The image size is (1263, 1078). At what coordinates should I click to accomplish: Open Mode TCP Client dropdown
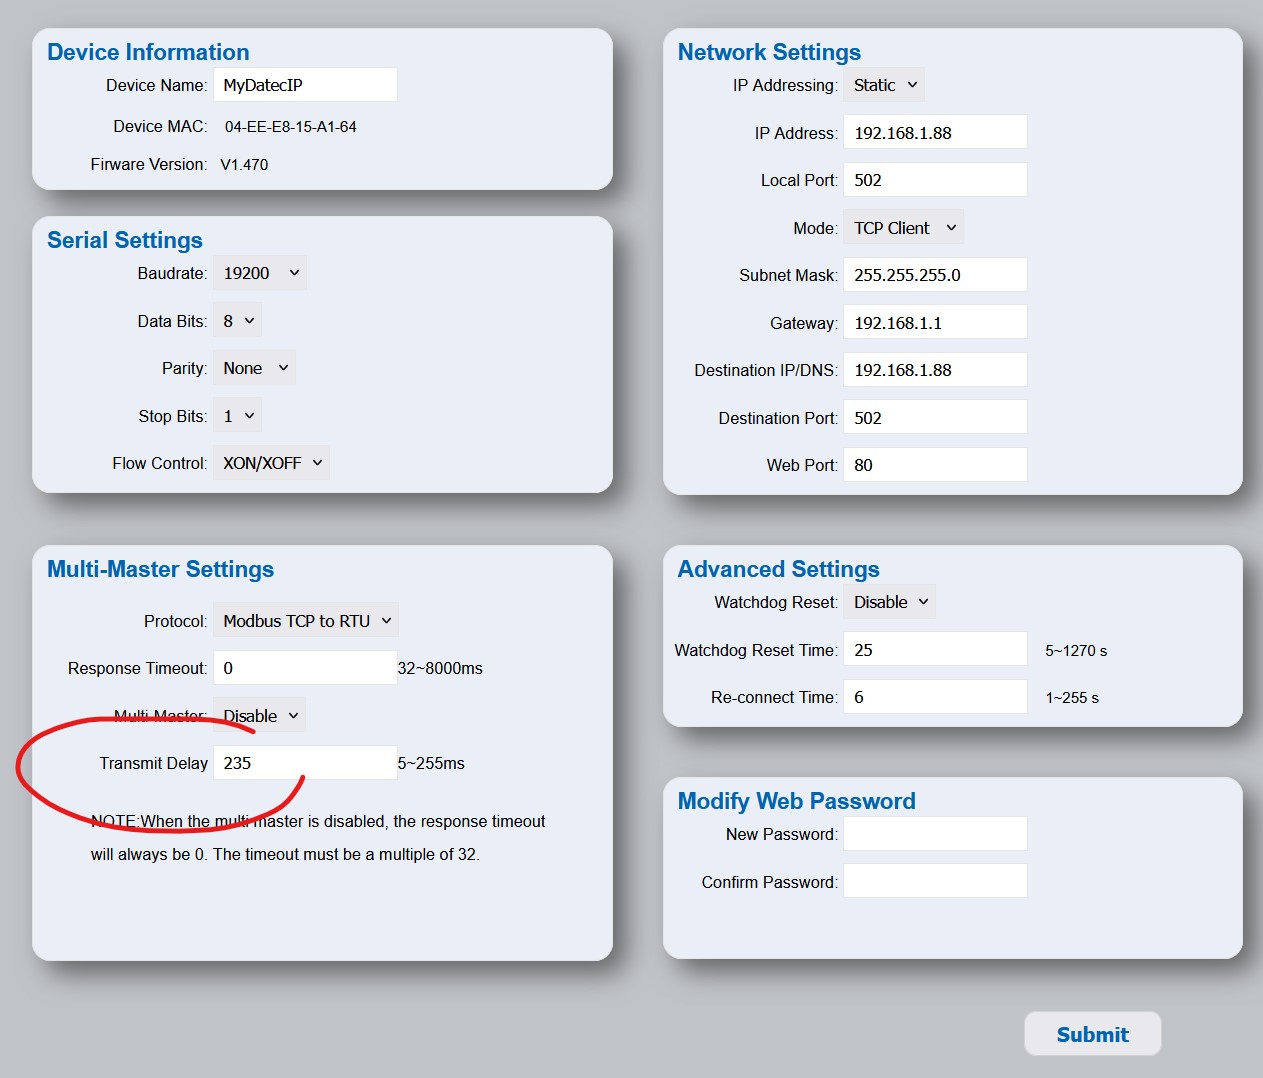click(x=904, y=228)
